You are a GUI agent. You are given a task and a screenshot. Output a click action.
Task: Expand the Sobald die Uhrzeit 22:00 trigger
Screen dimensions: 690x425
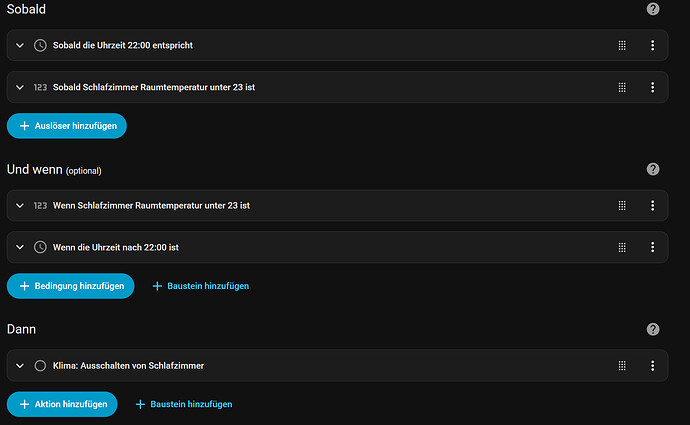point(20,45)
